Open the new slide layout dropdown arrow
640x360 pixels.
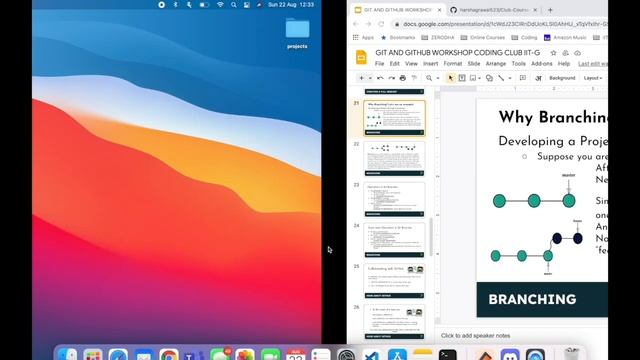370,78
